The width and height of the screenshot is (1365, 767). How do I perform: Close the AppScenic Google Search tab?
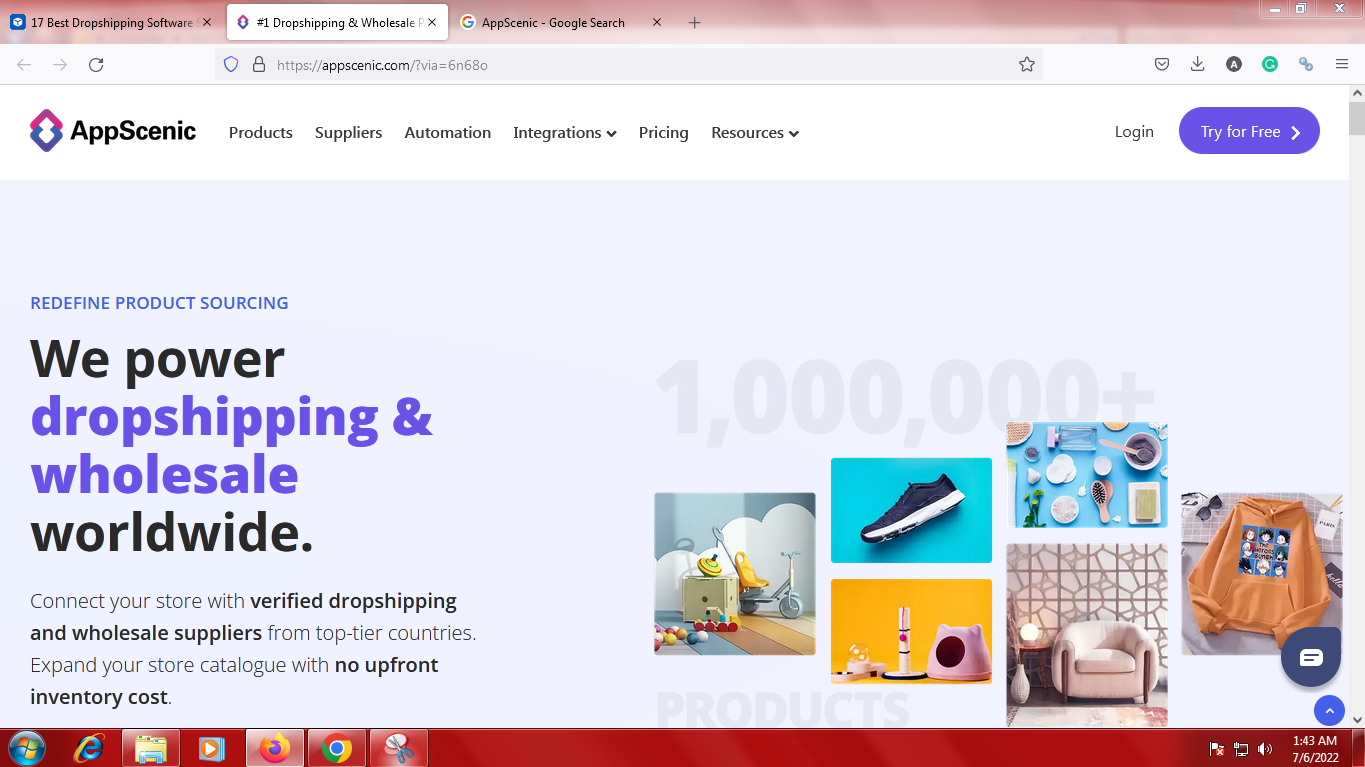[x=657, y=22]
